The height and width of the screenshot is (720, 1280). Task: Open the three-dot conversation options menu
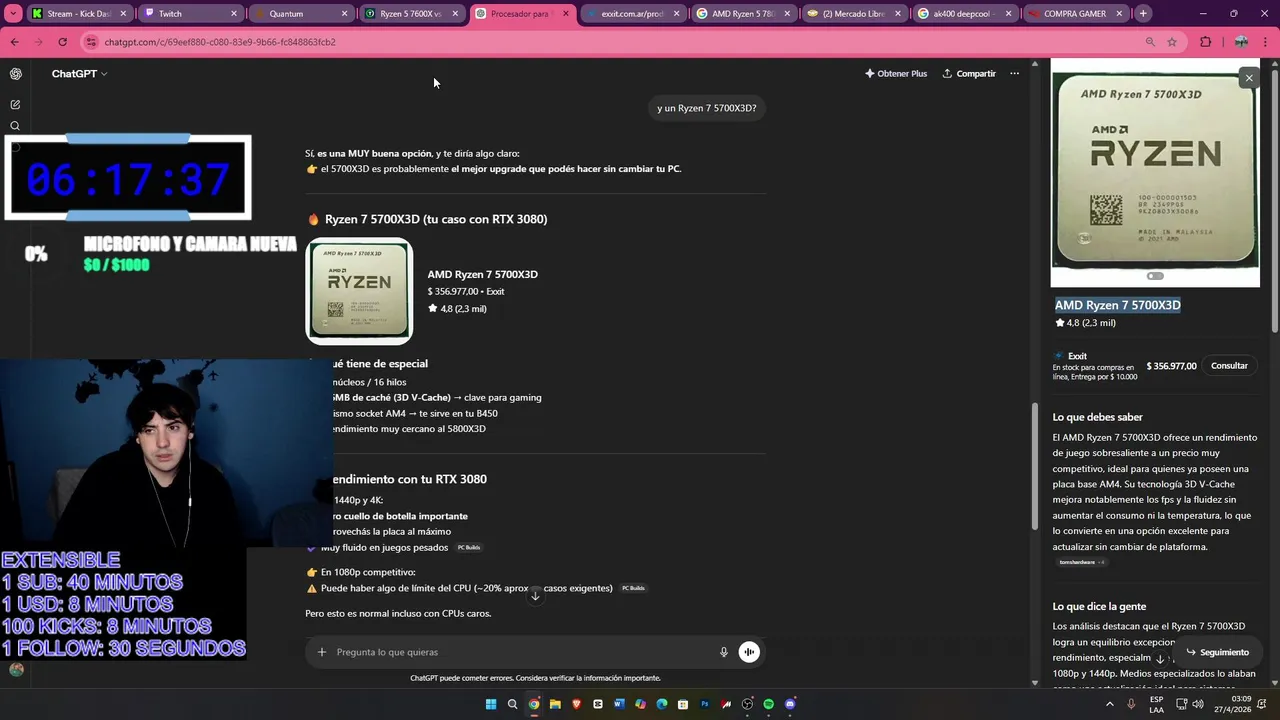coord(1014,74)
